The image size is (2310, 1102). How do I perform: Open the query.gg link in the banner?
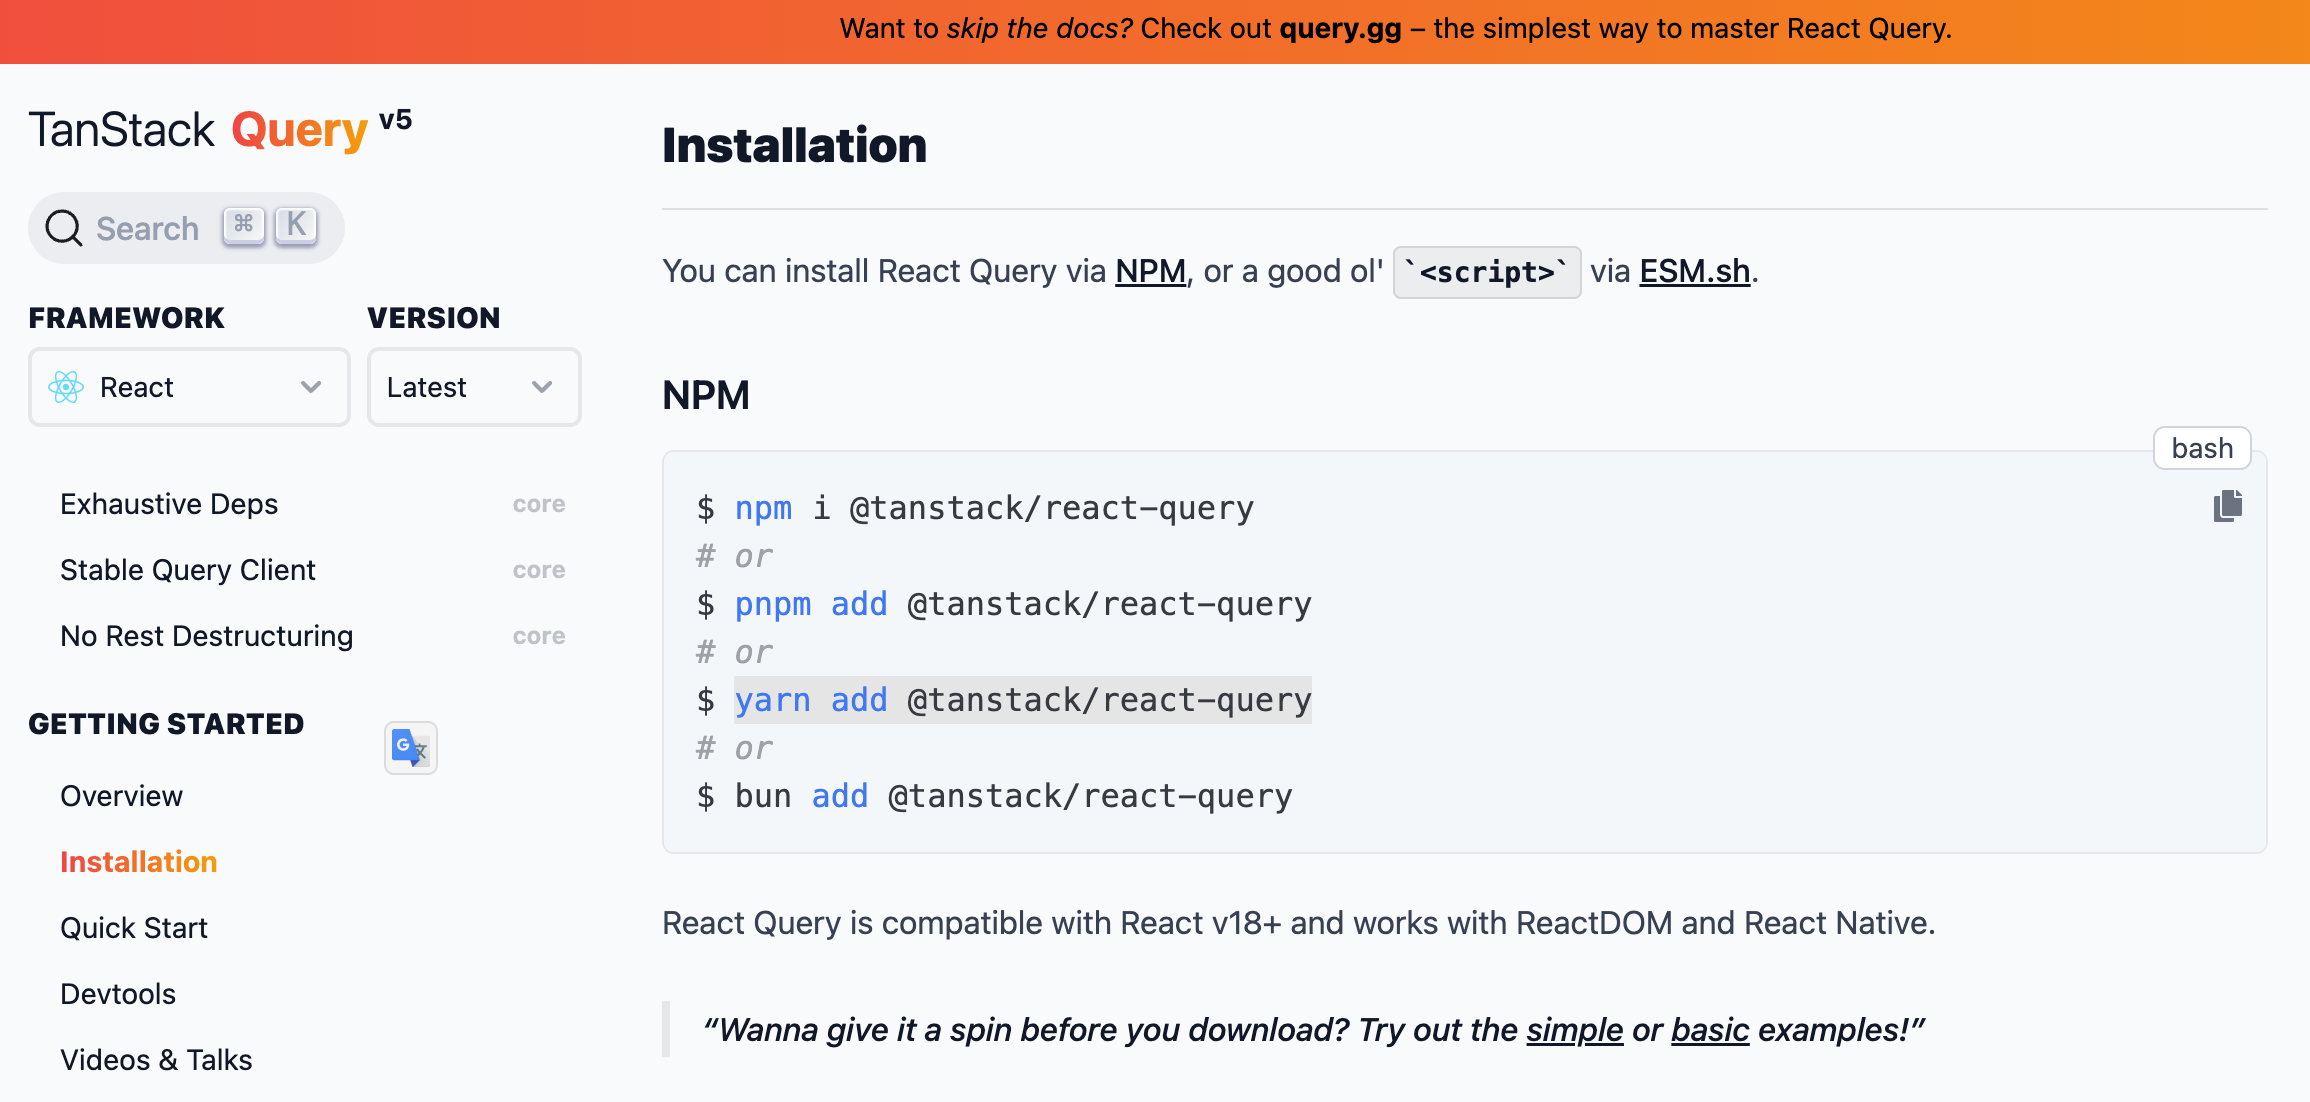[x=1338, y=28]
